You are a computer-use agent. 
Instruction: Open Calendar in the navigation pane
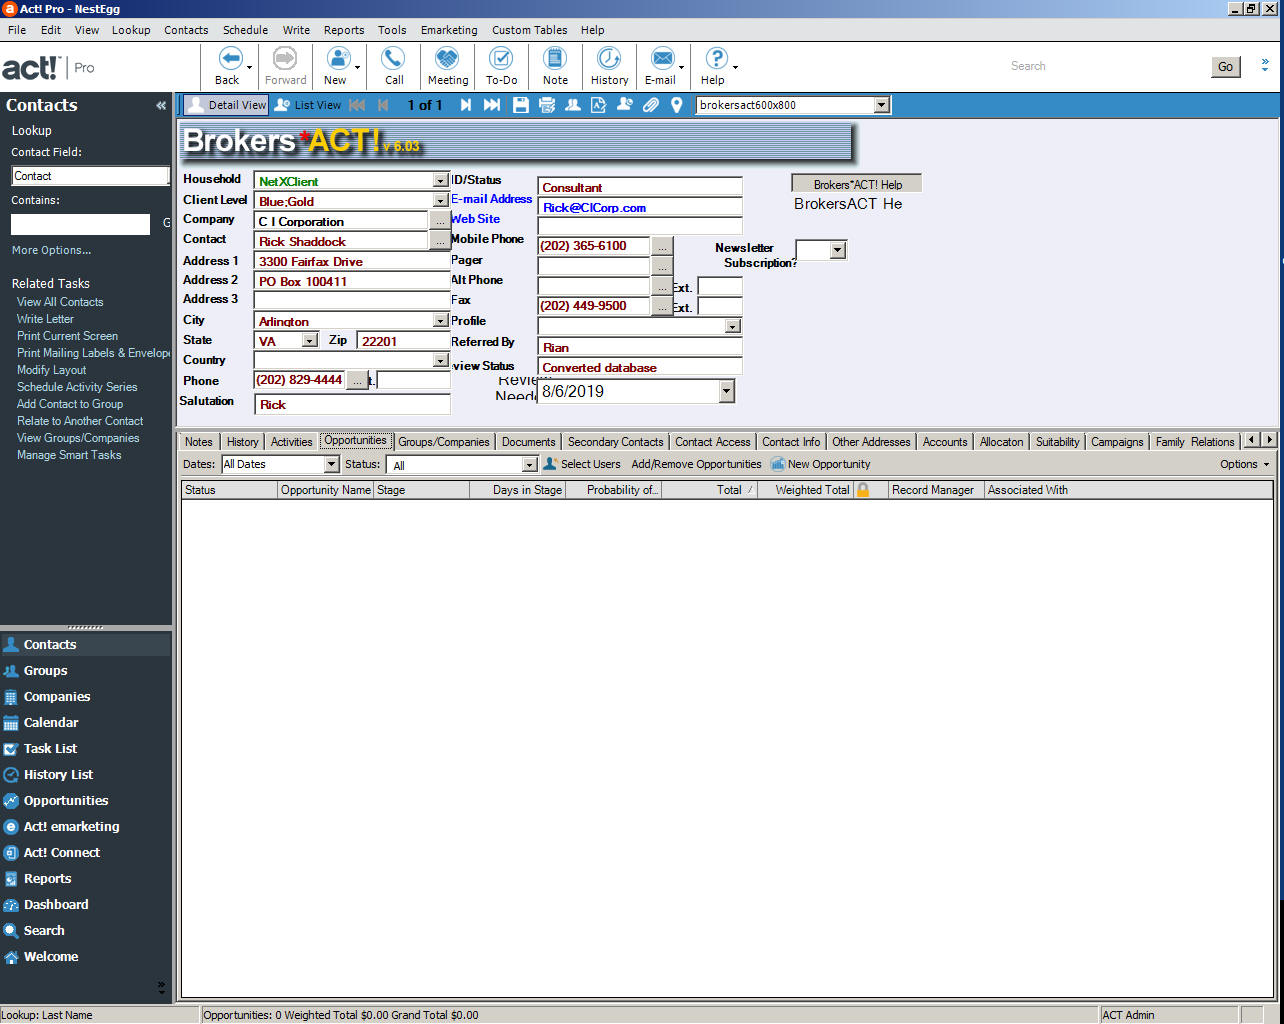coord(50,723)
